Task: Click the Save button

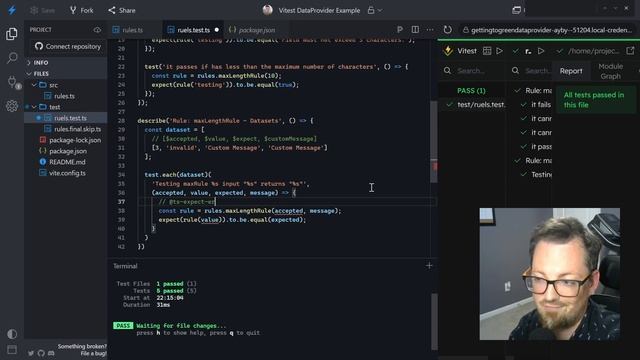Action: pyautogui.click(x=42, y=10)
